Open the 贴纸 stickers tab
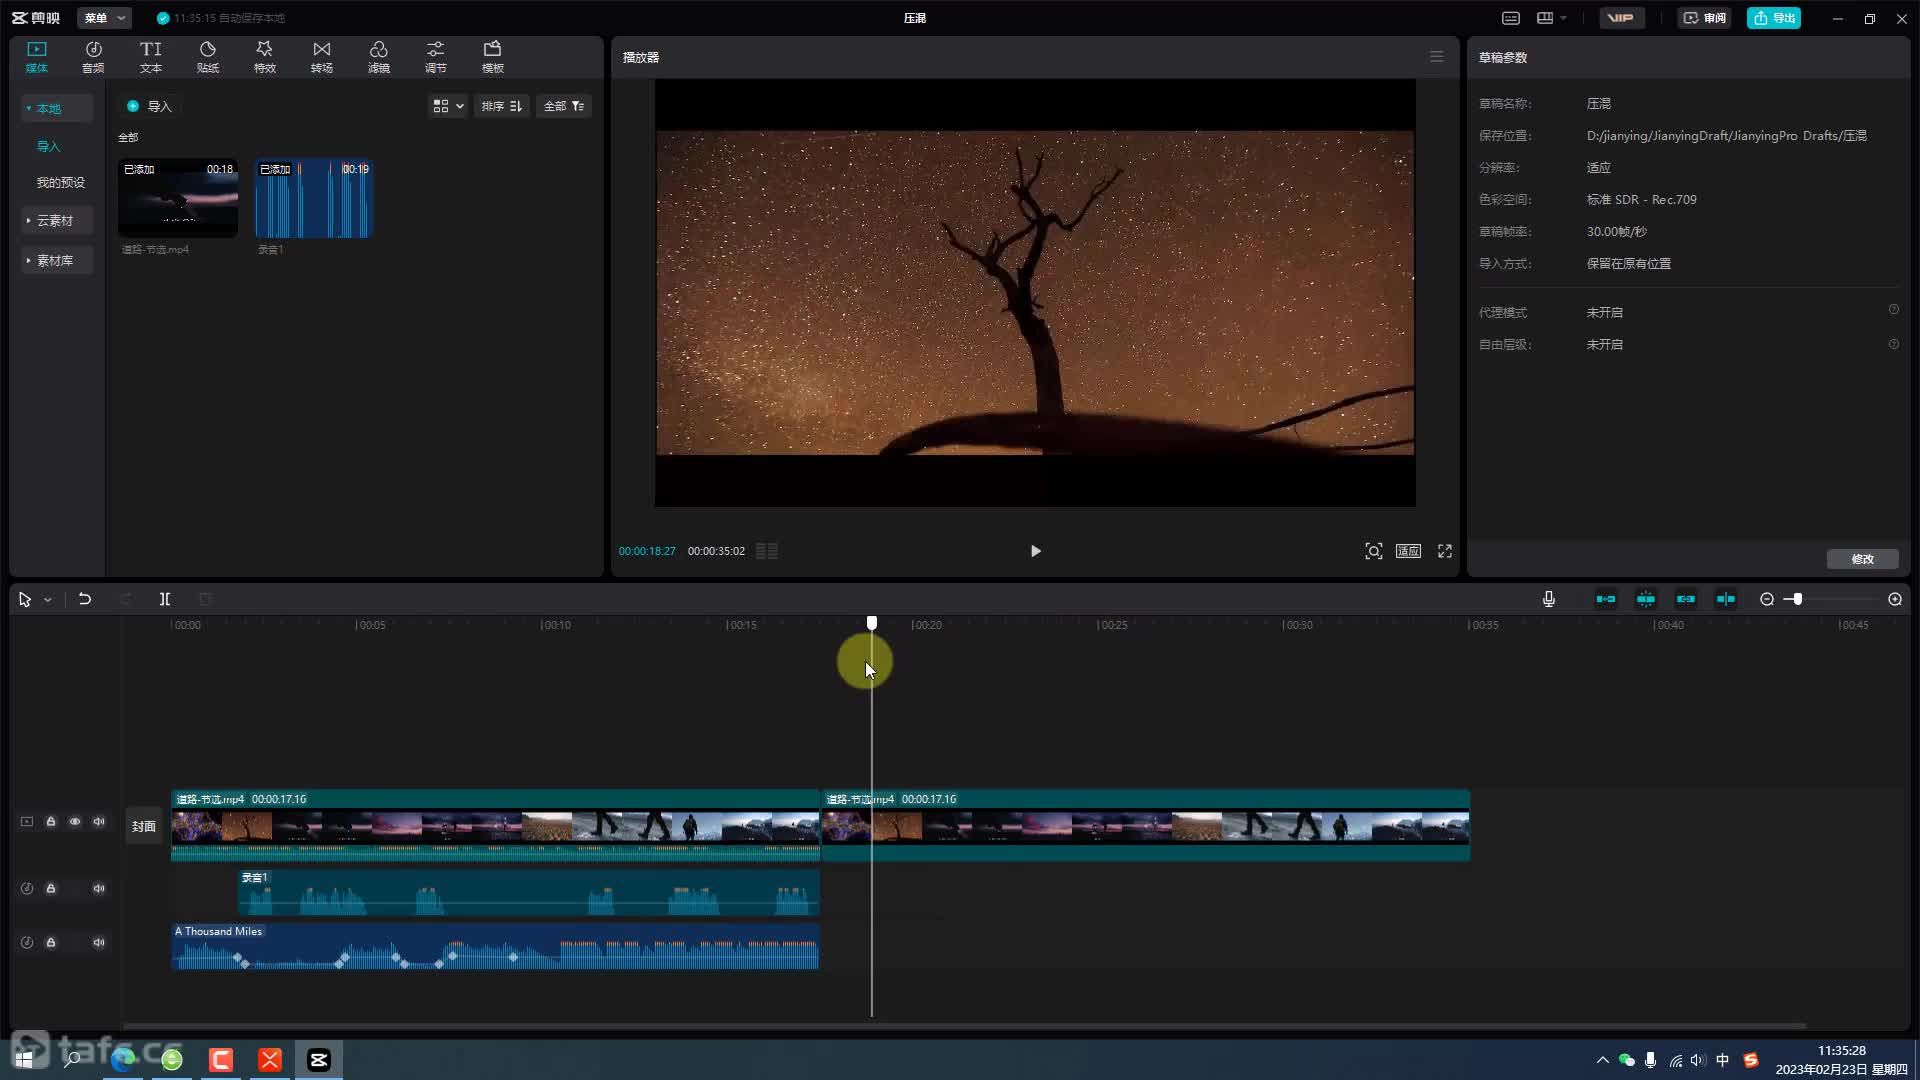 coord(207,57)
